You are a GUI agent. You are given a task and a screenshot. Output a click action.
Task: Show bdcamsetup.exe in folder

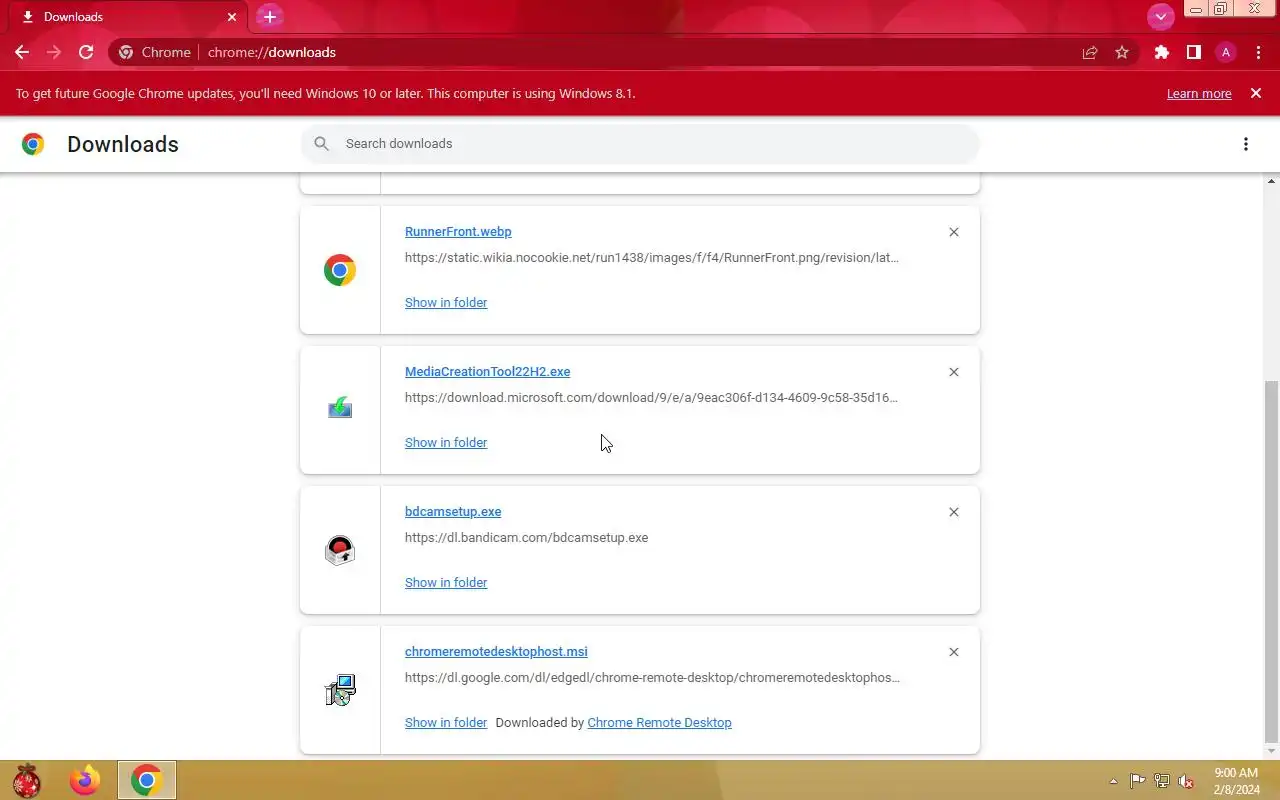[x=446, y=582]
